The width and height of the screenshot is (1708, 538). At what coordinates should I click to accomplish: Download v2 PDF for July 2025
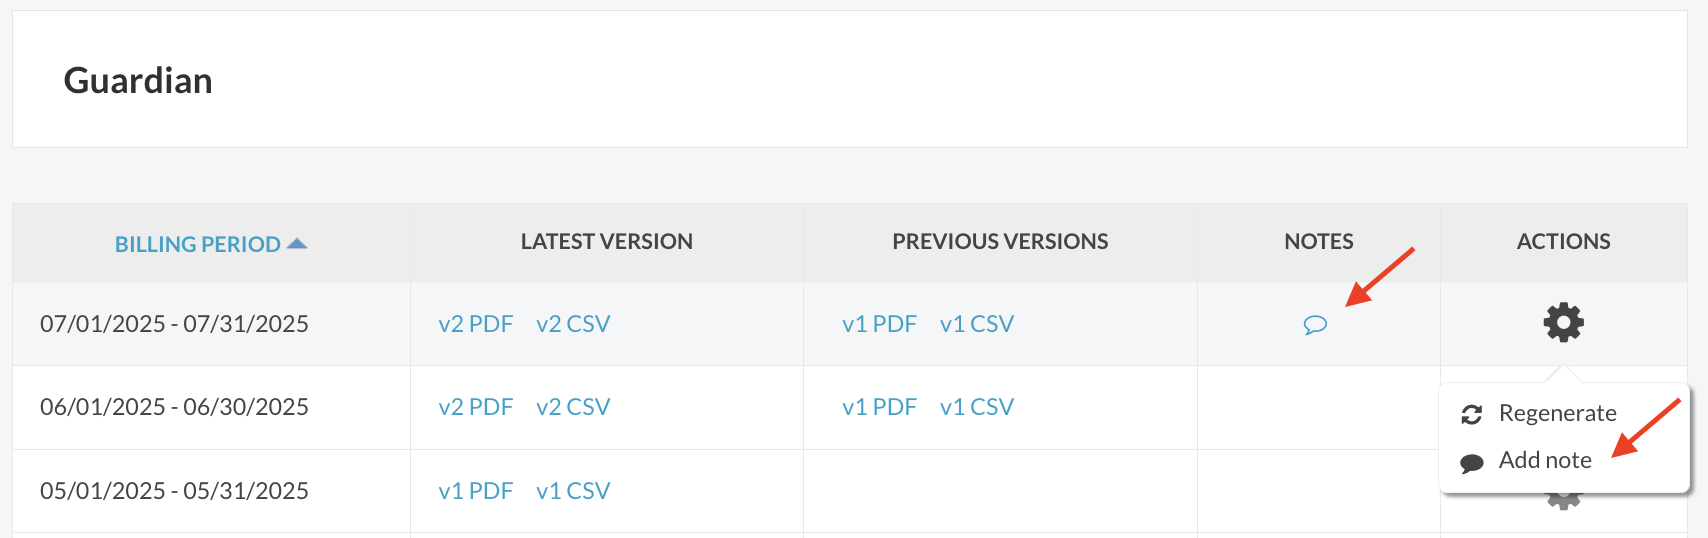(x=475, y=324)
